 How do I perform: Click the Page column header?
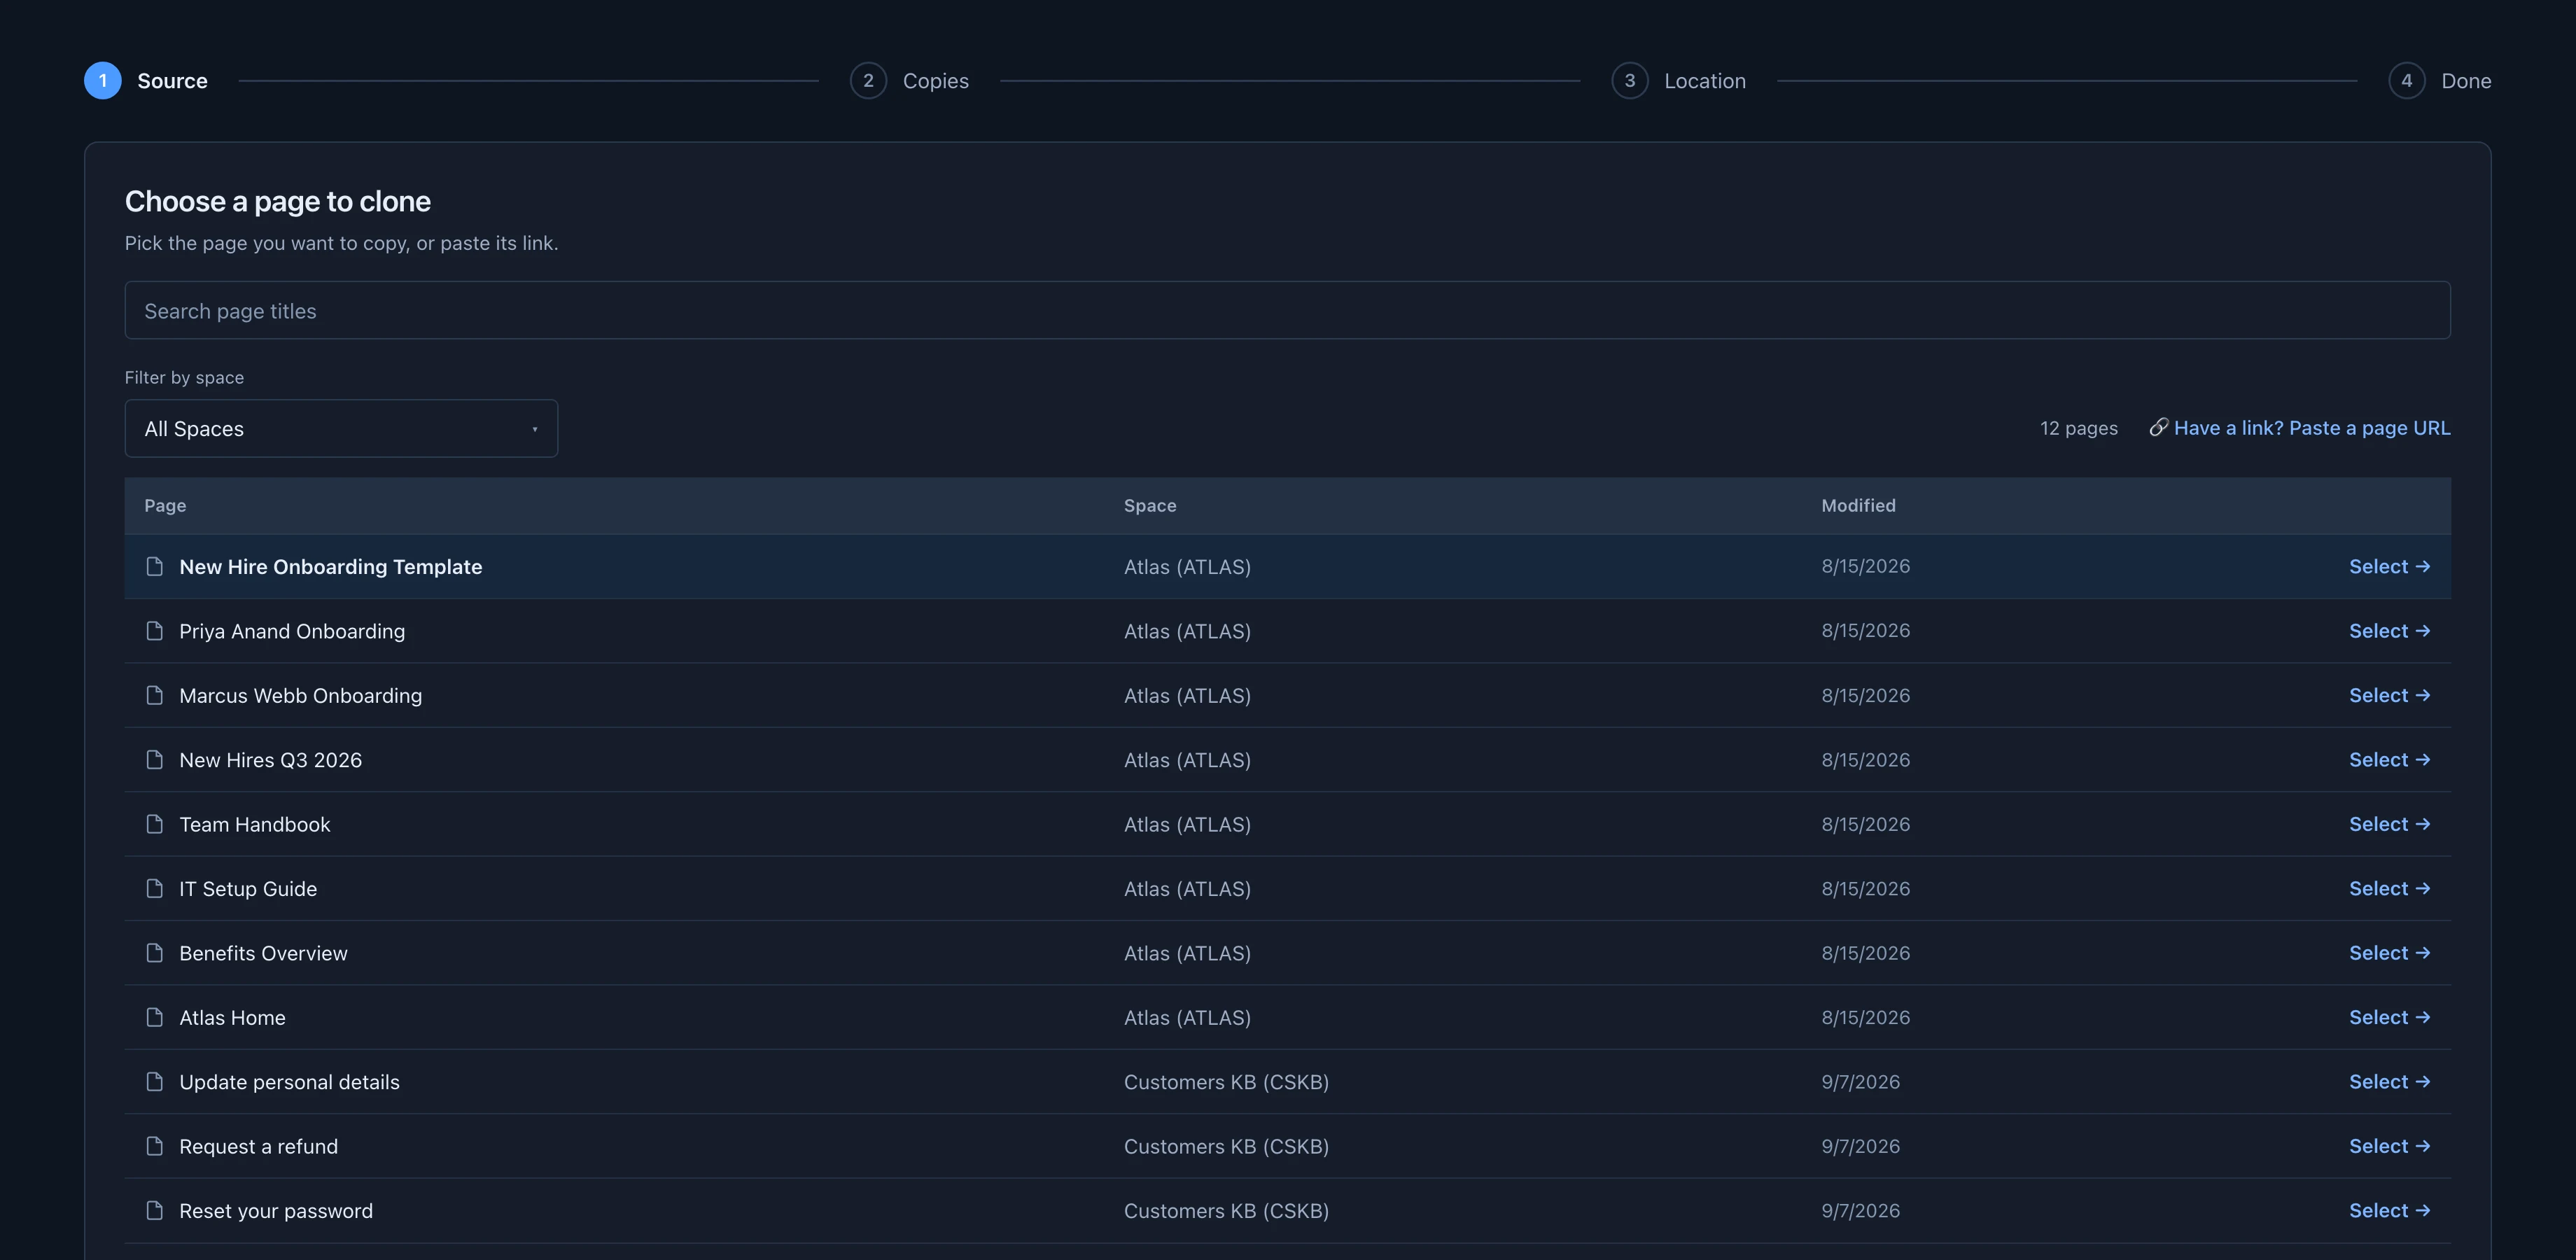(165, 506)
